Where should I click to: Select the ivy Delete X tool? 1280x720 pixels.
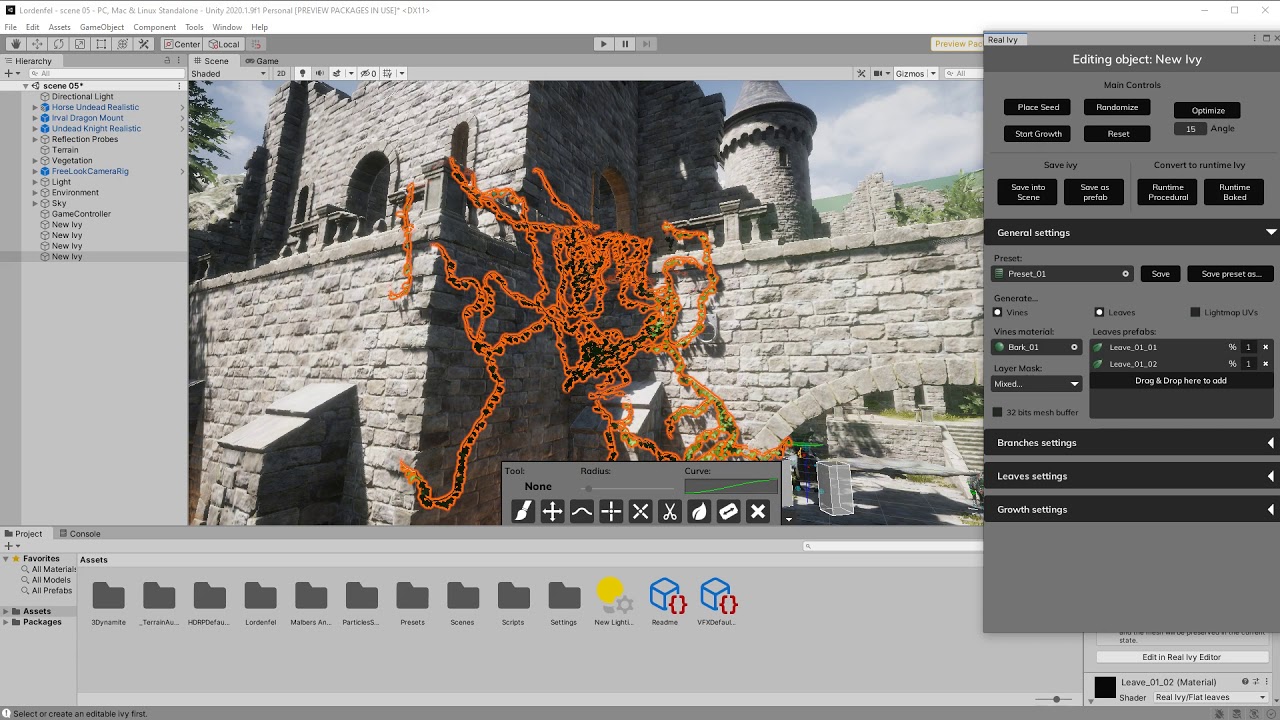(x=758, y=512)
